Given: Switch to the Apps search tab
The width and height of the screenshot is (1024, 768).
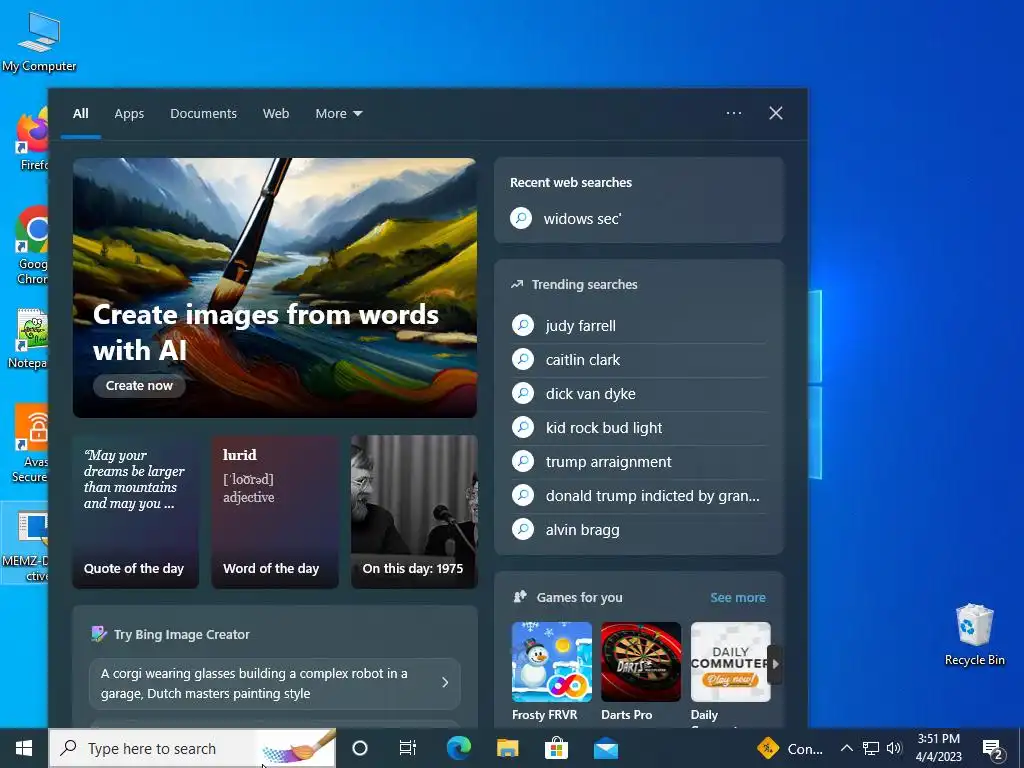Looking at the screenshot, I should (x=129, y=114).
